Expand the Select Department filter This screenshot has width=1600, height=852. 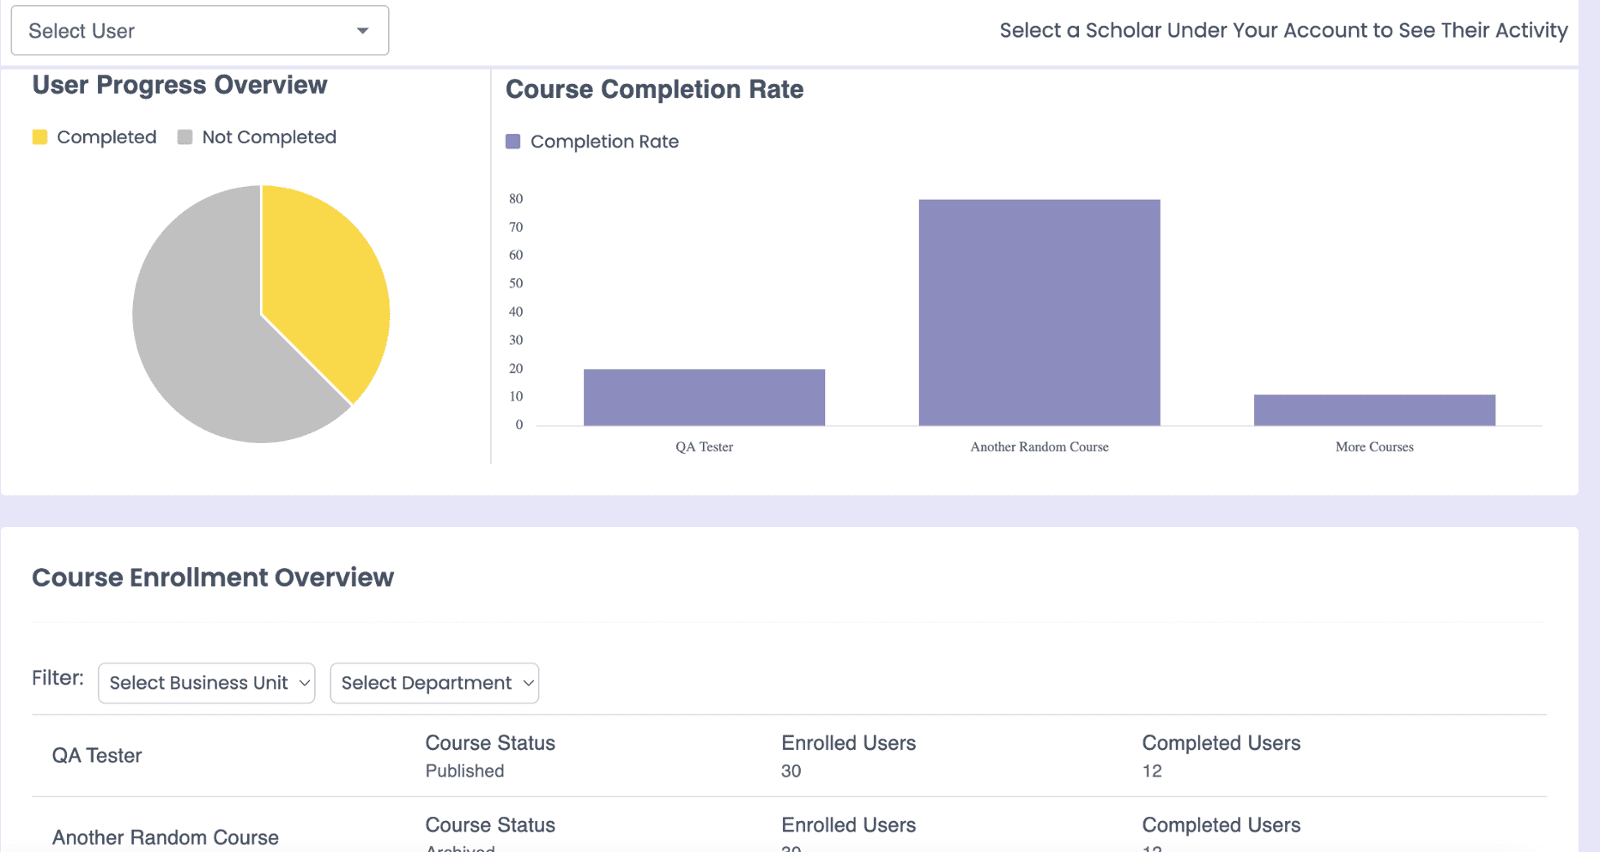pyautogui.click(x=434, y=683)
